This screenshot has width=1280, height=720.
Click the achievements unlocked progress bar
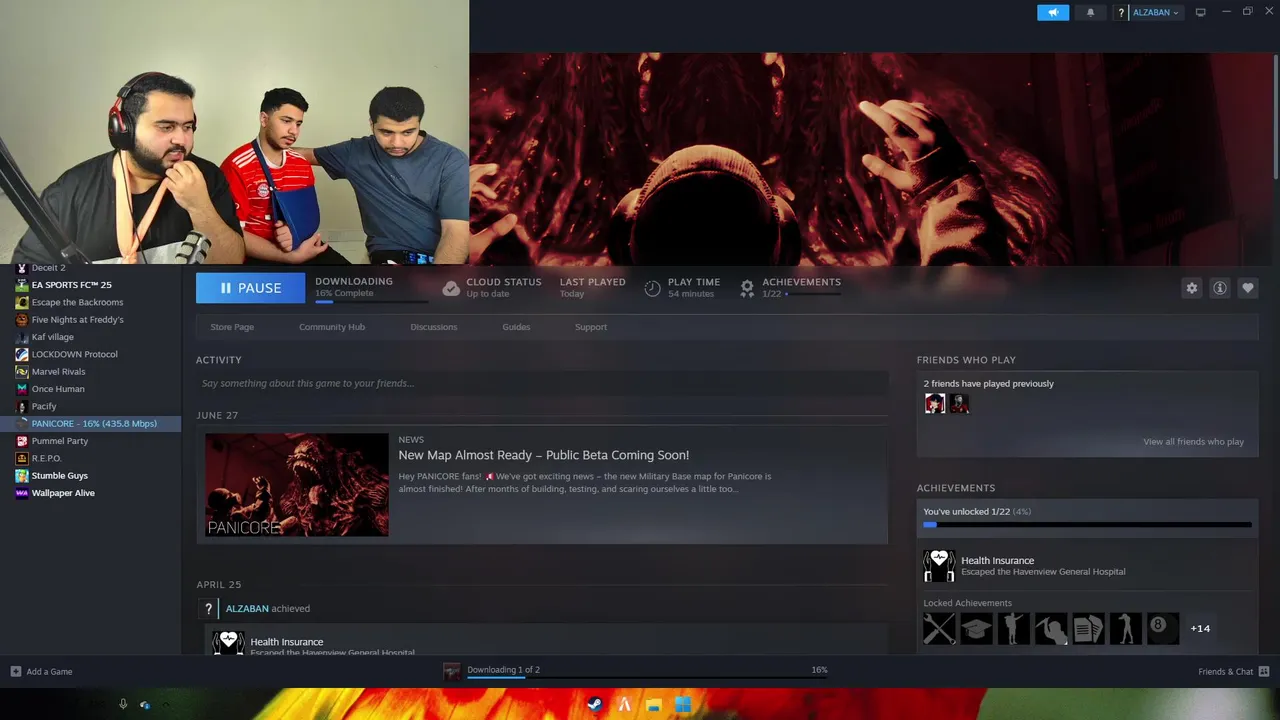point(1087,524)
